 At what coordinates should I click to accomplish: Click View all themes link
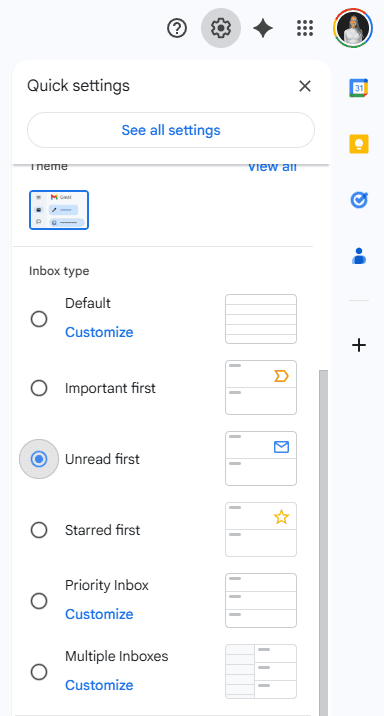(272, 166)
